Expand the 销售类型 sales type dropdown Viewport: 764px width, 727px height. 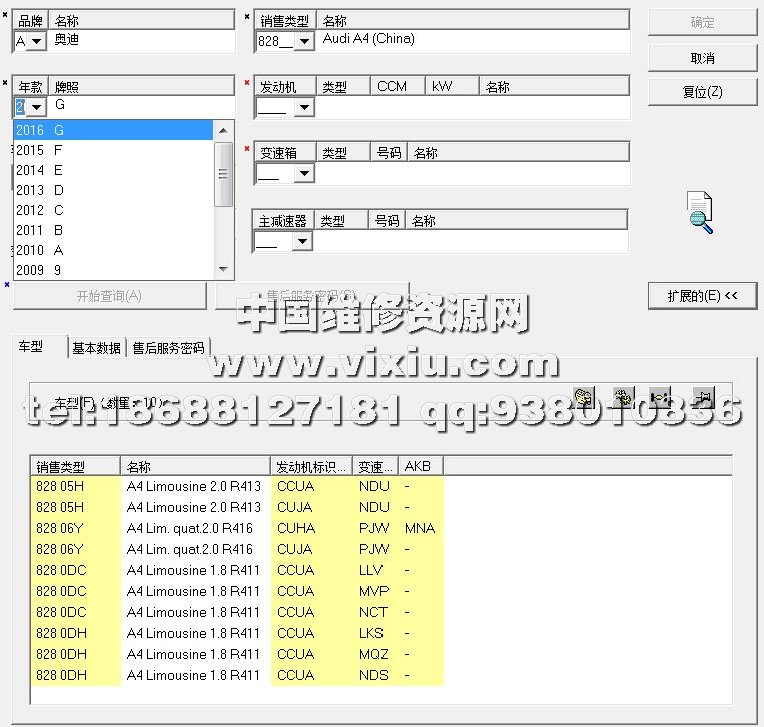[304, 41]
